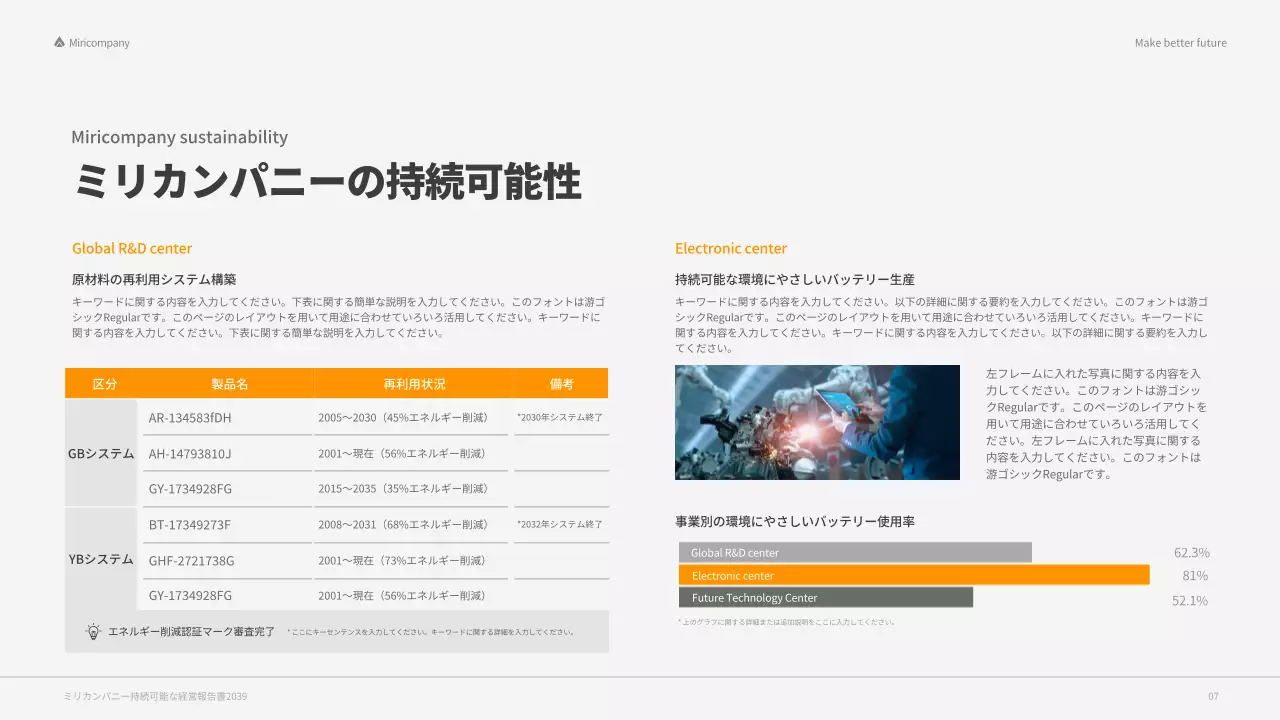Click the 62.3% percentage label
The height and width of the screenshot is (720, 1280).
1191,551
